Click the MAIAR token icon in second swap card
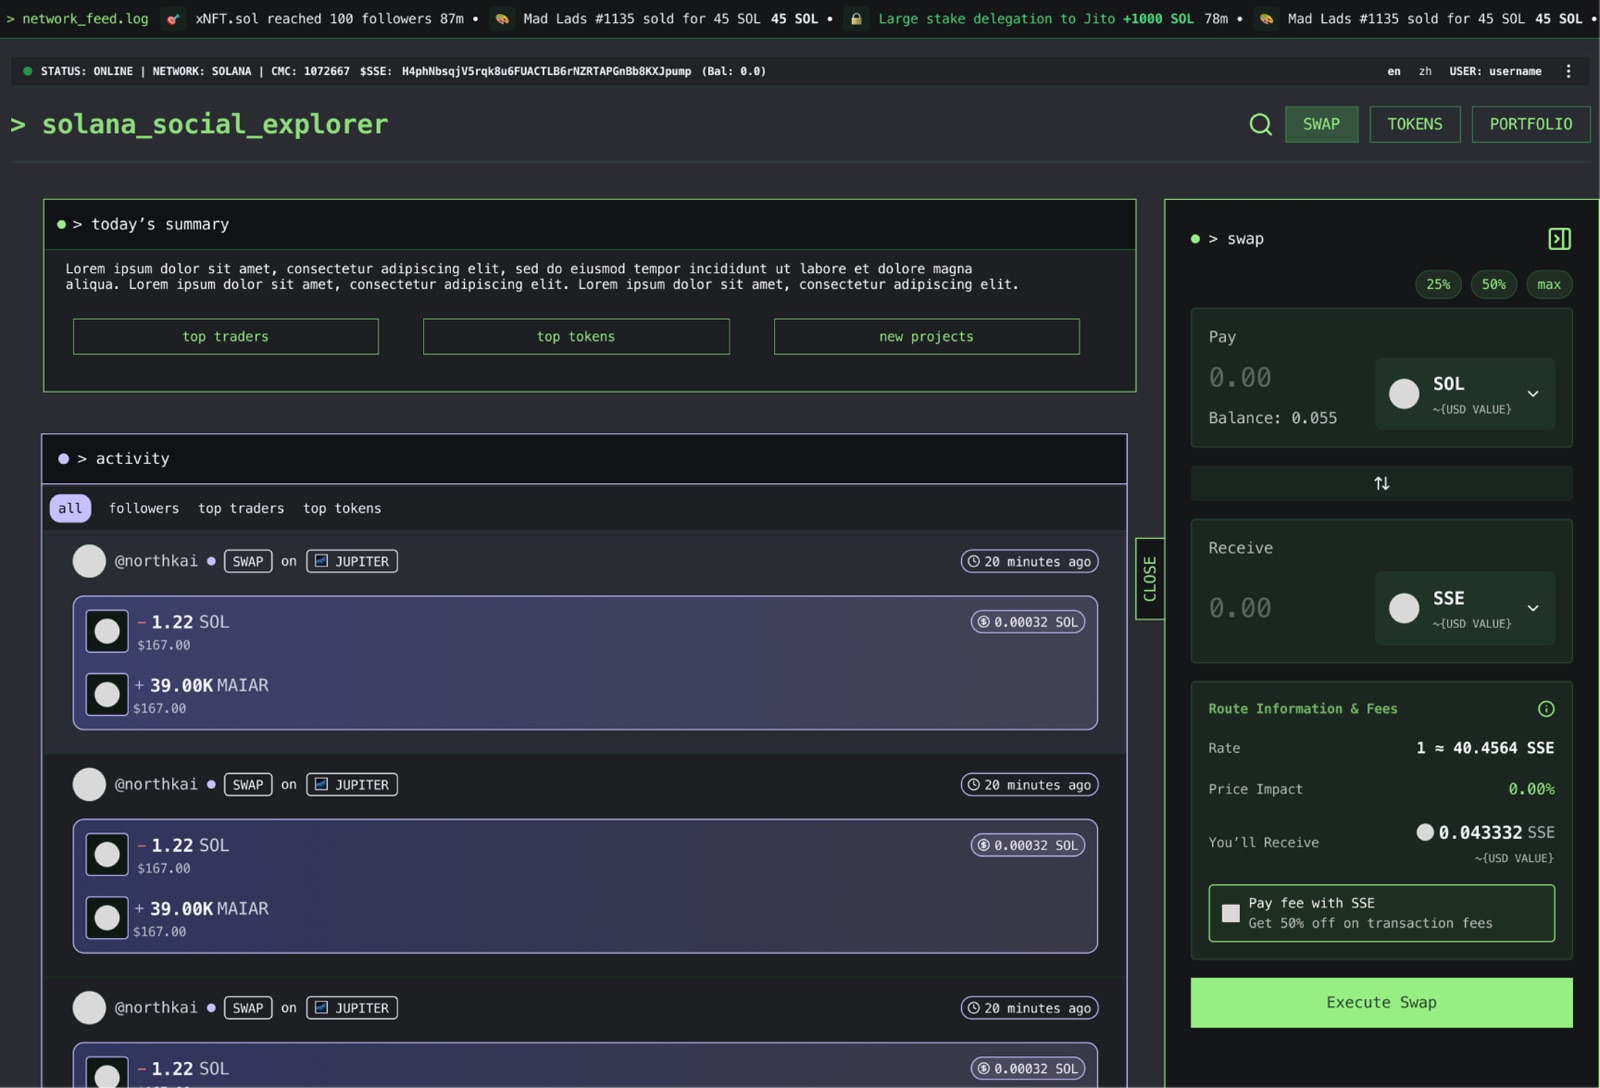 click(107, 917)
